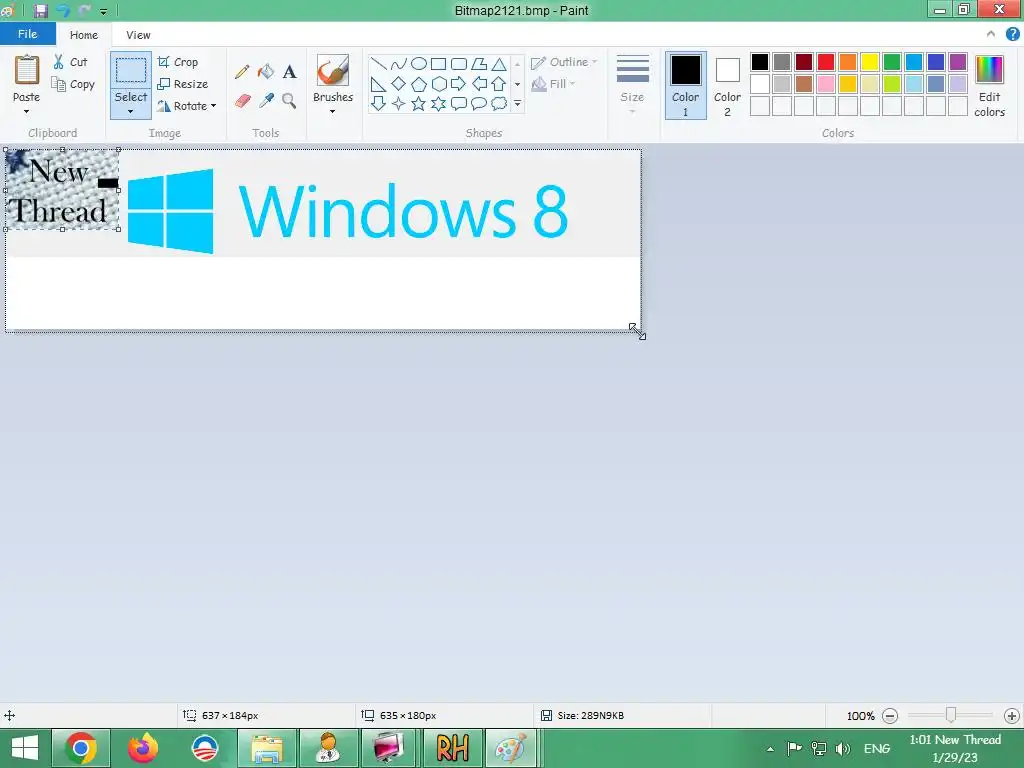Zoom out with the minus button

pos(889,716)
